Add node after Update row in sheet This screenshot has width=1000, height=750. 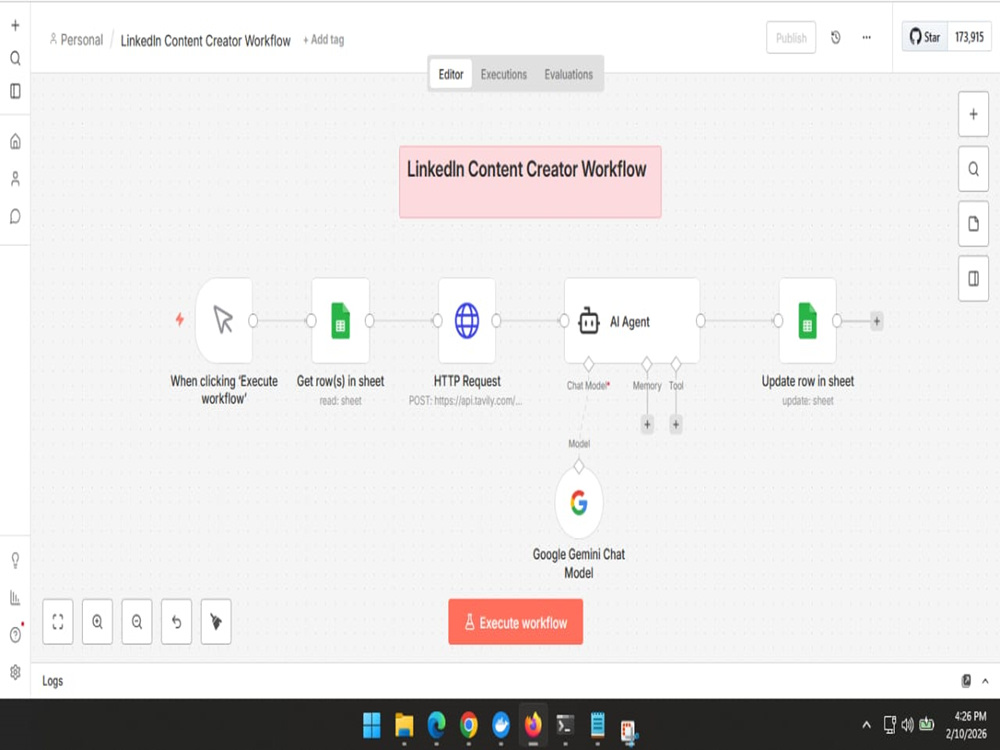[876, 321]
